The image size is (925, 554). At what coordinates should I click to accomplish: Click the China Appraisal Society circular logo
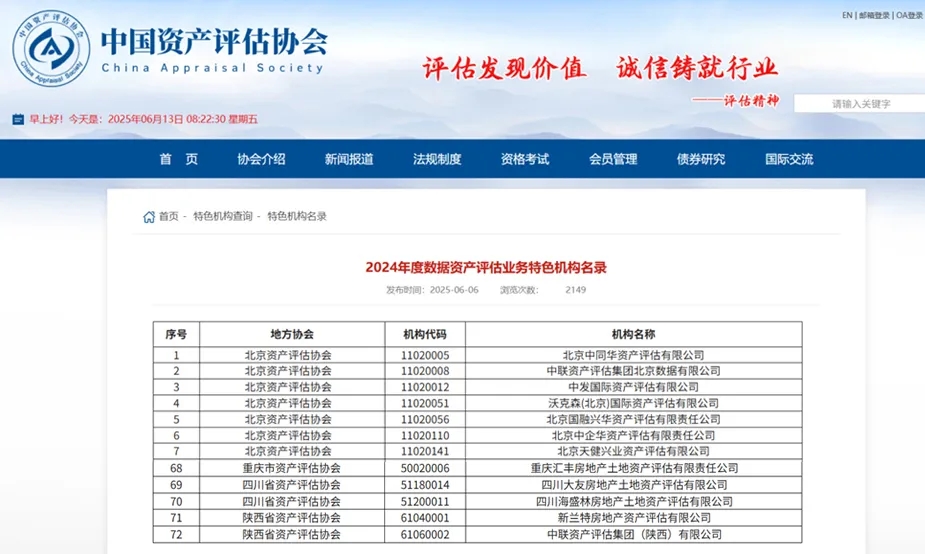(51, 48)
